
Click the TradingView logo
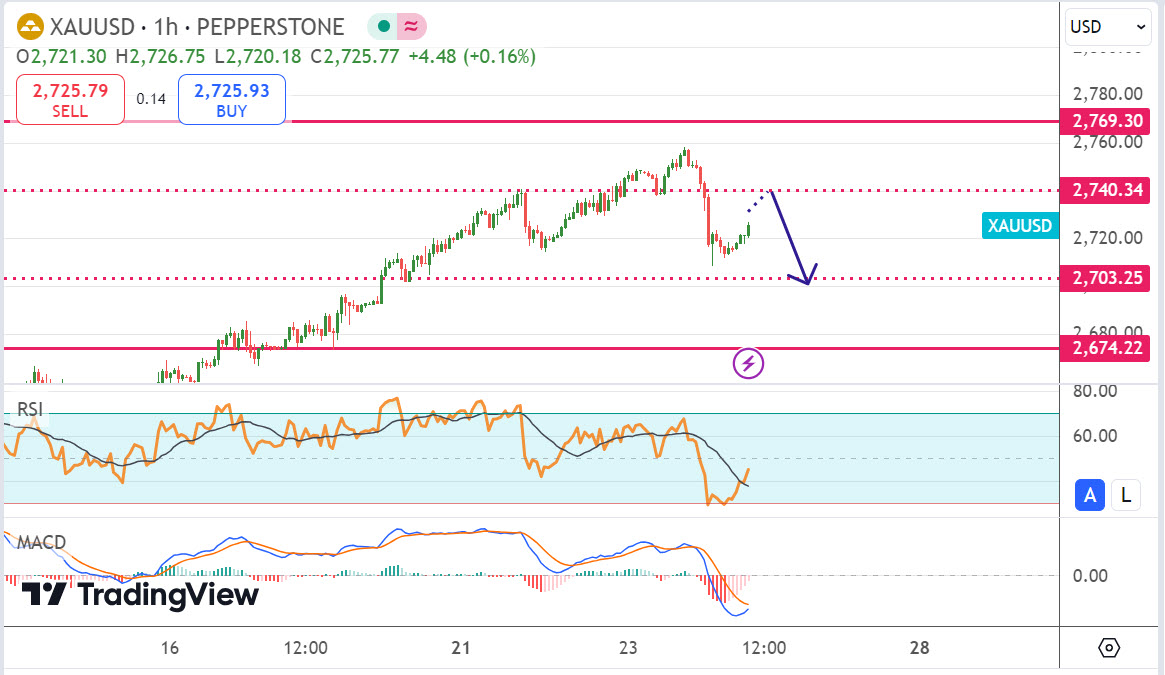pyautogui.click(x=140, y=595)
